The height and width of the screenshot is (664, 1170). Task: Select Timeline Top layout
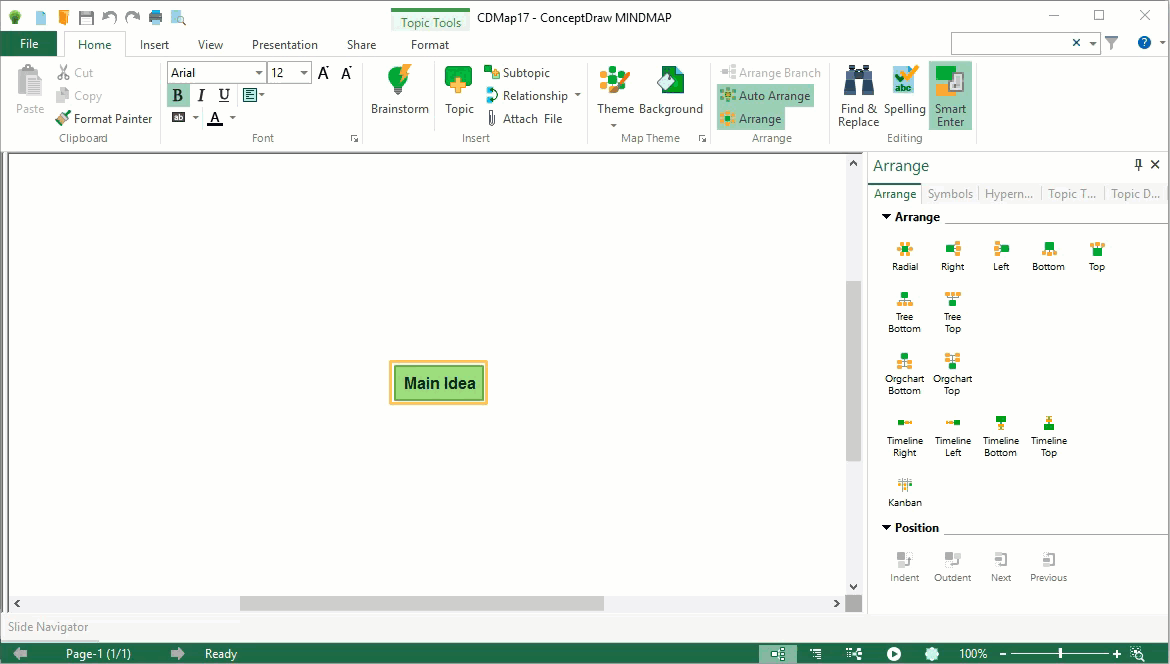[1048, 436]
